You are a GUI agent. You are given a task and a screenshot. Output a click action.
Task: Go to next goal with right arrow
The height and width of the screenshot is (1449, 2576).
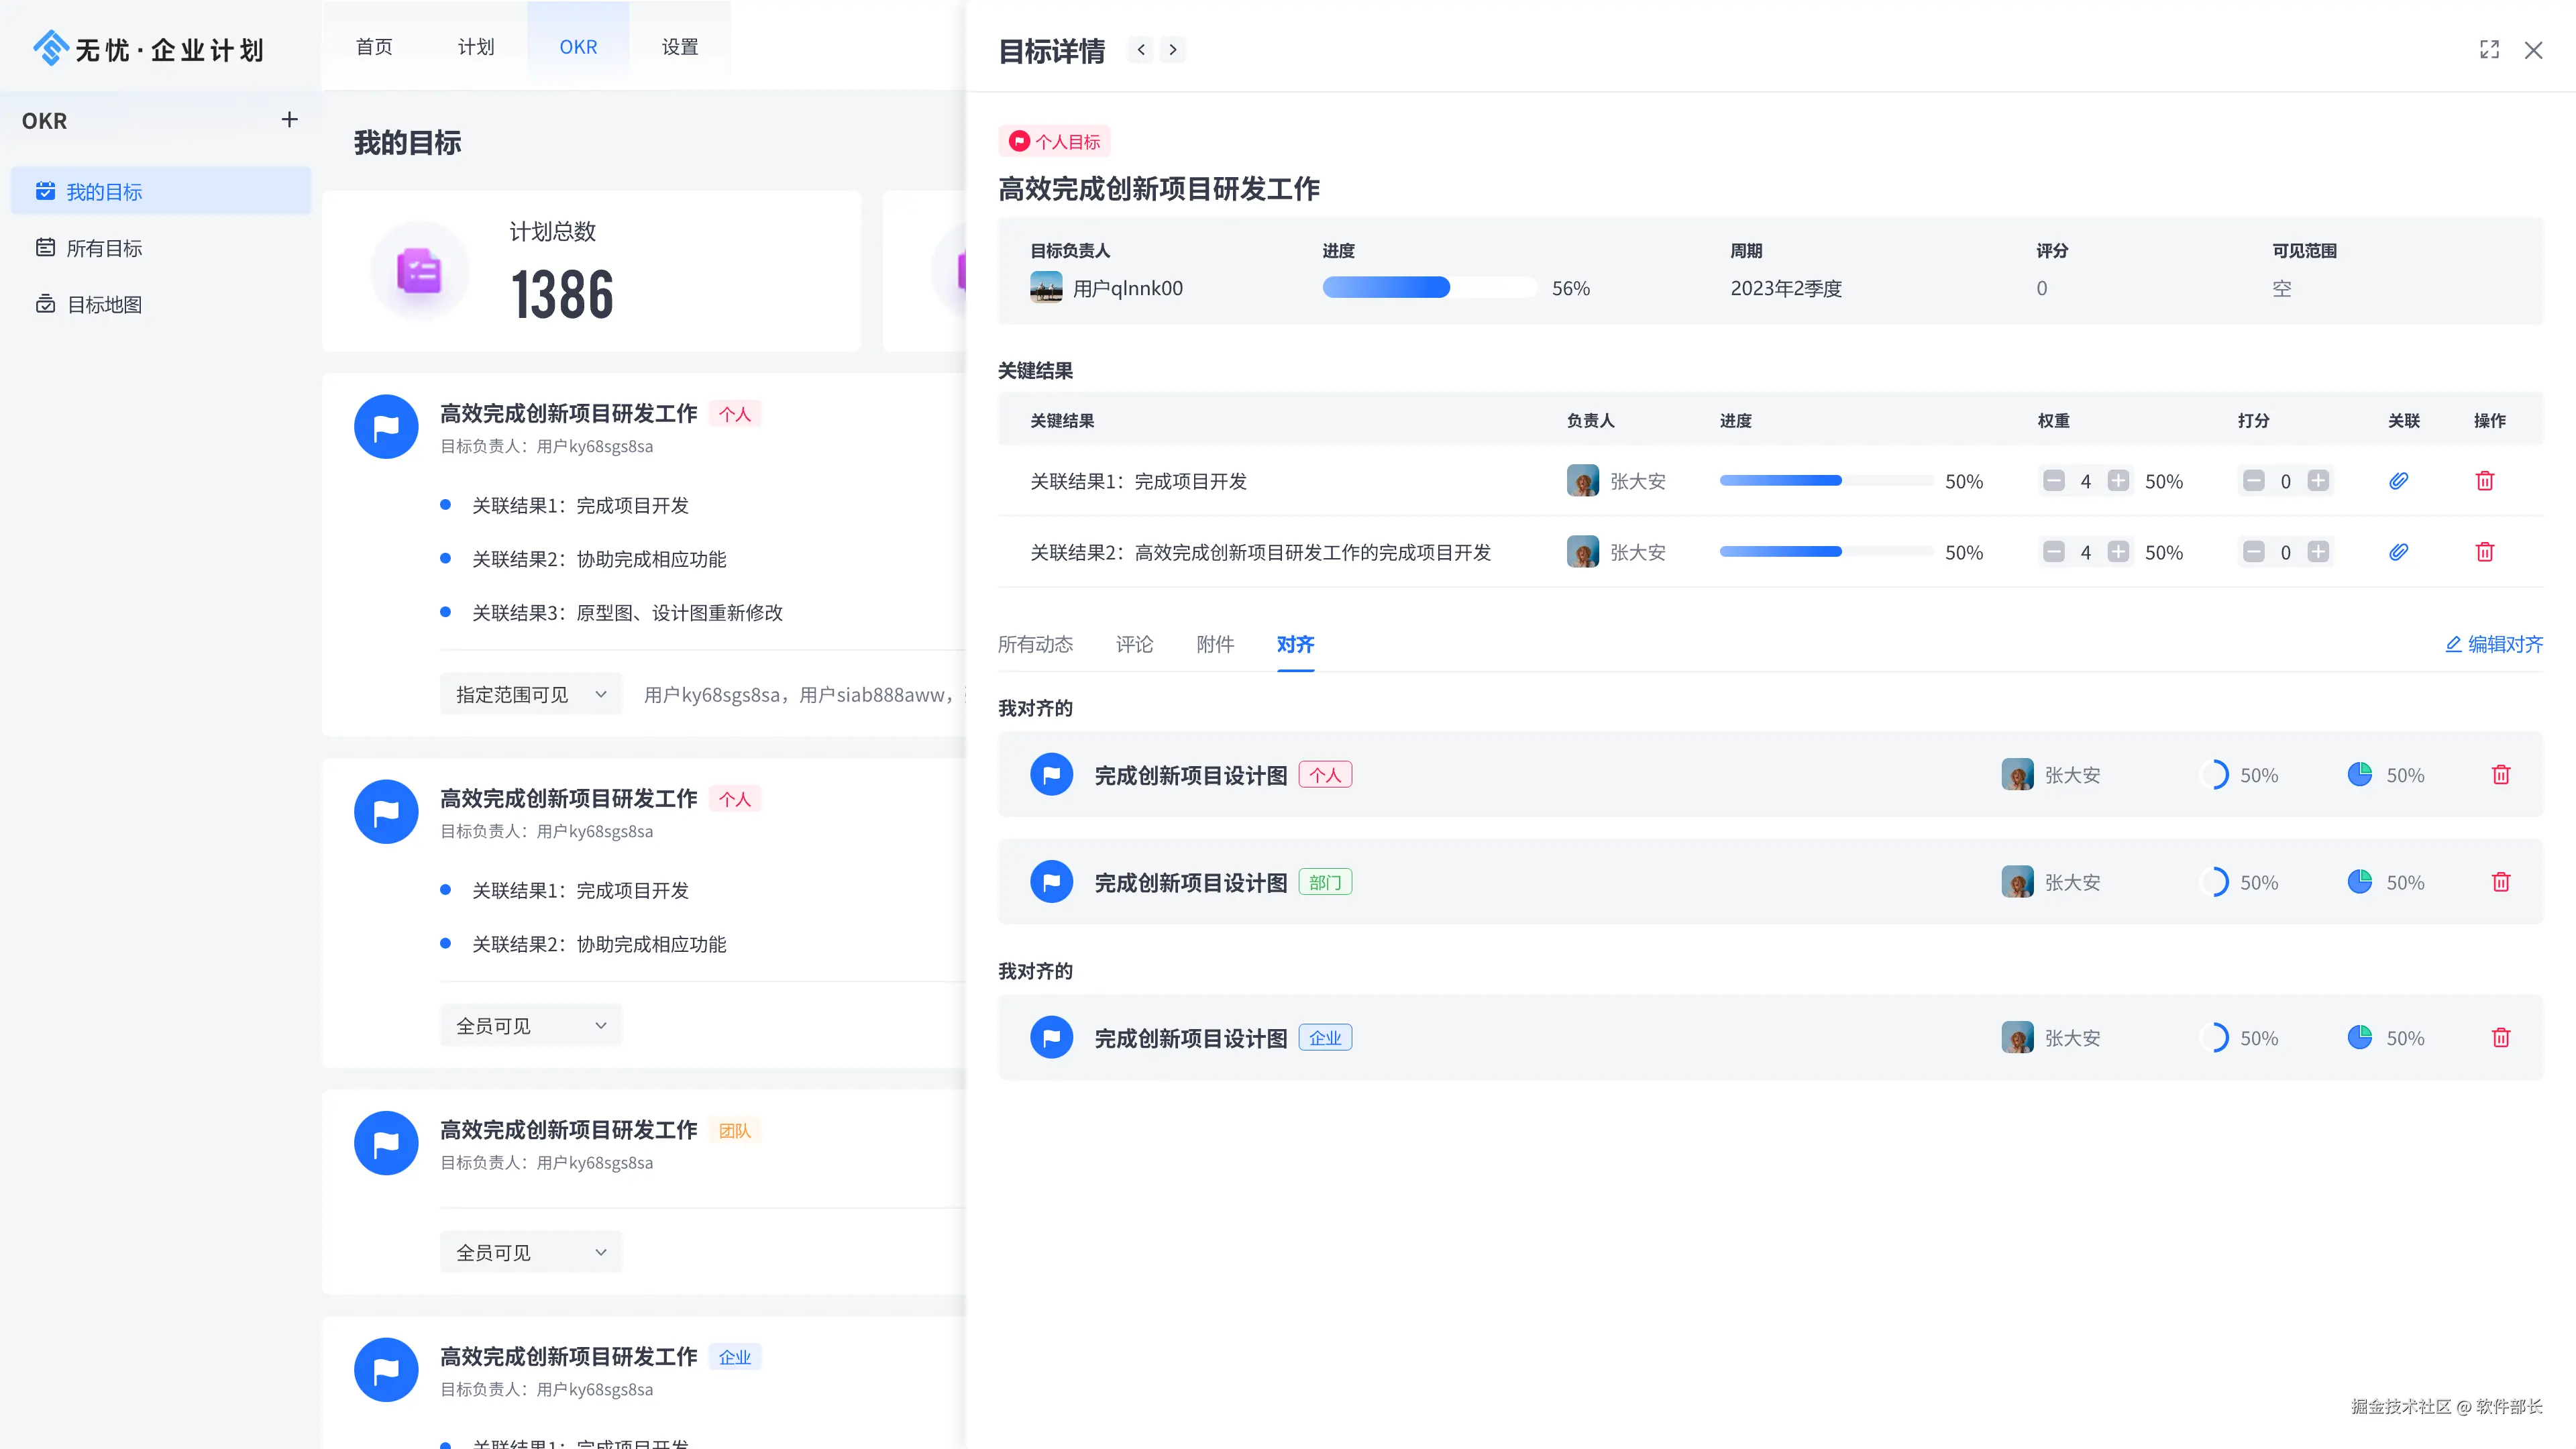click(x=1172, y=50)
